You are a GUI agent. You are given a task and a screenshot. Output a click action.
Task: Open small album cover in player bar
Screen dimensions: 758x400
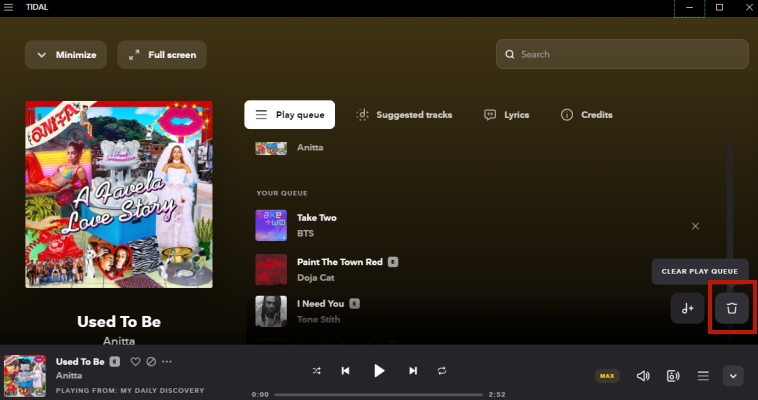(25, 376)
